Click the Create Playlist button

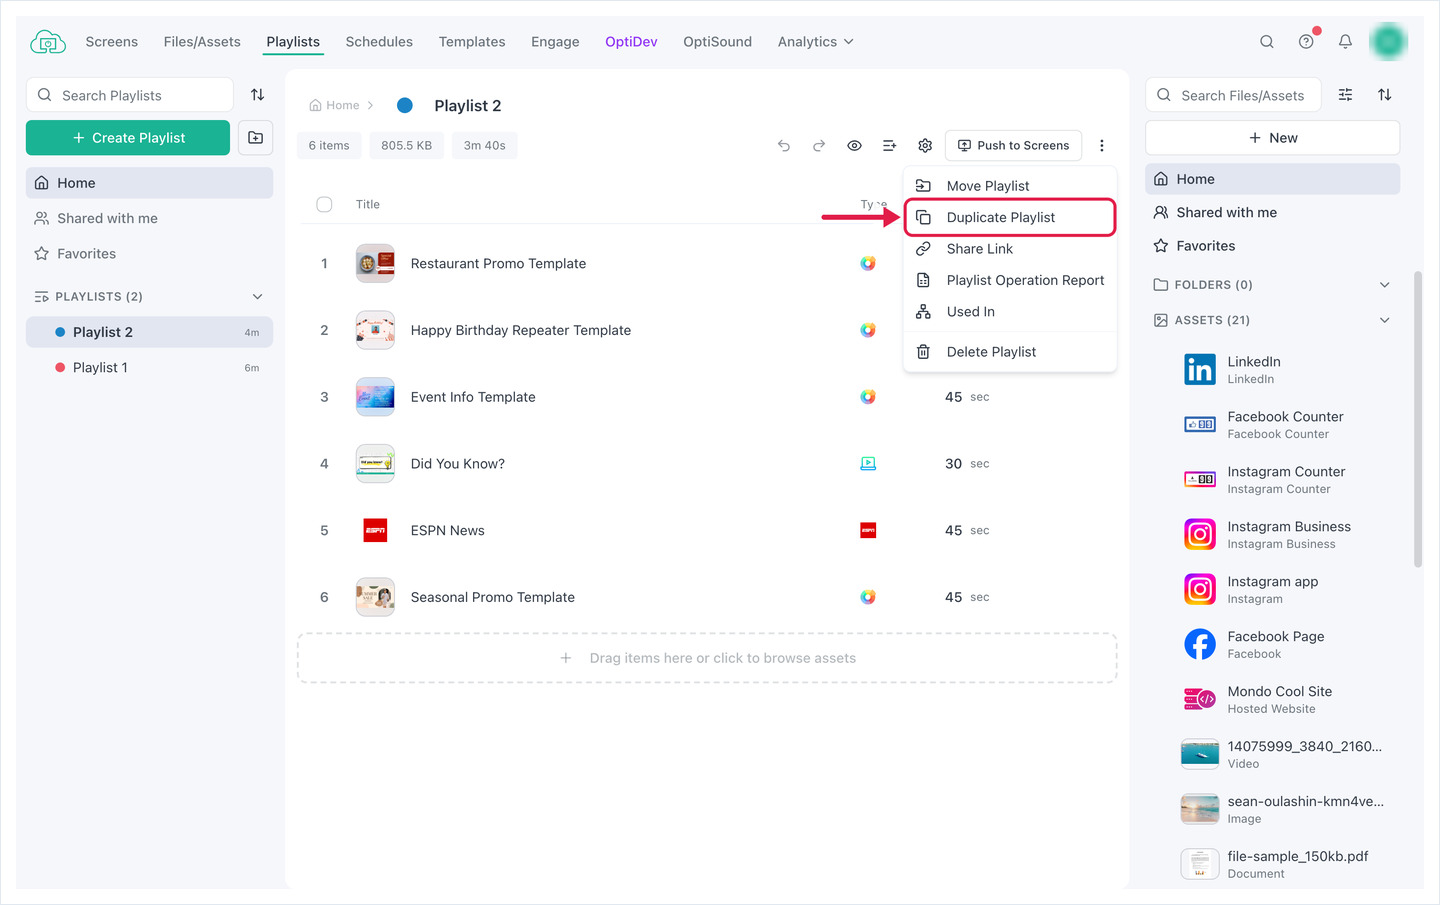pos(128,138)
